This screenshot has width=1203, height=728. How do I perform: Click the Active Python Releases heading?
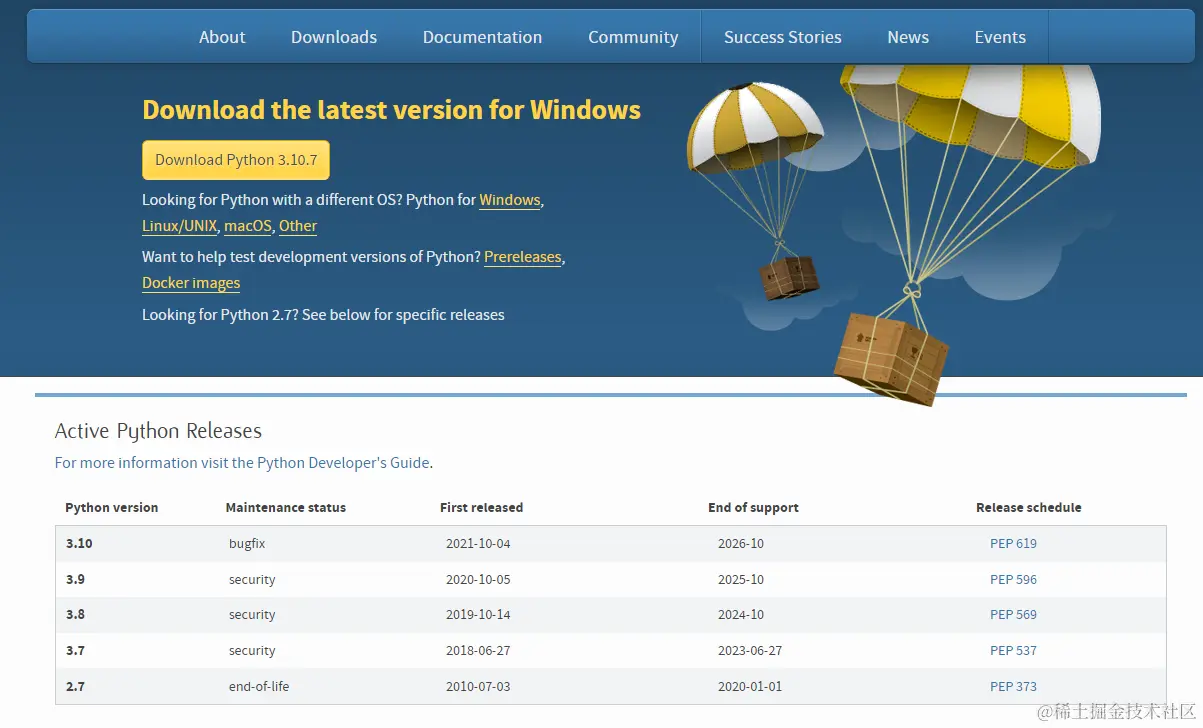(x=158, y=431)
